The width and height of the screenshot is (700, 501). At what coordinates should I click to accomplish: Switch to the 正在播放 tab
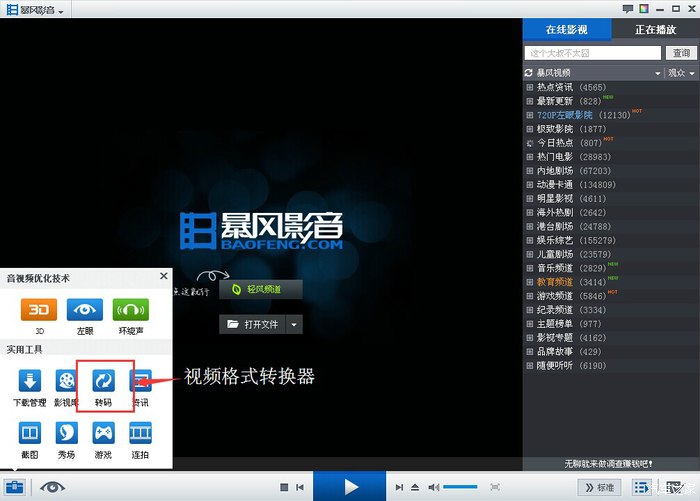(x=655, y=29)
